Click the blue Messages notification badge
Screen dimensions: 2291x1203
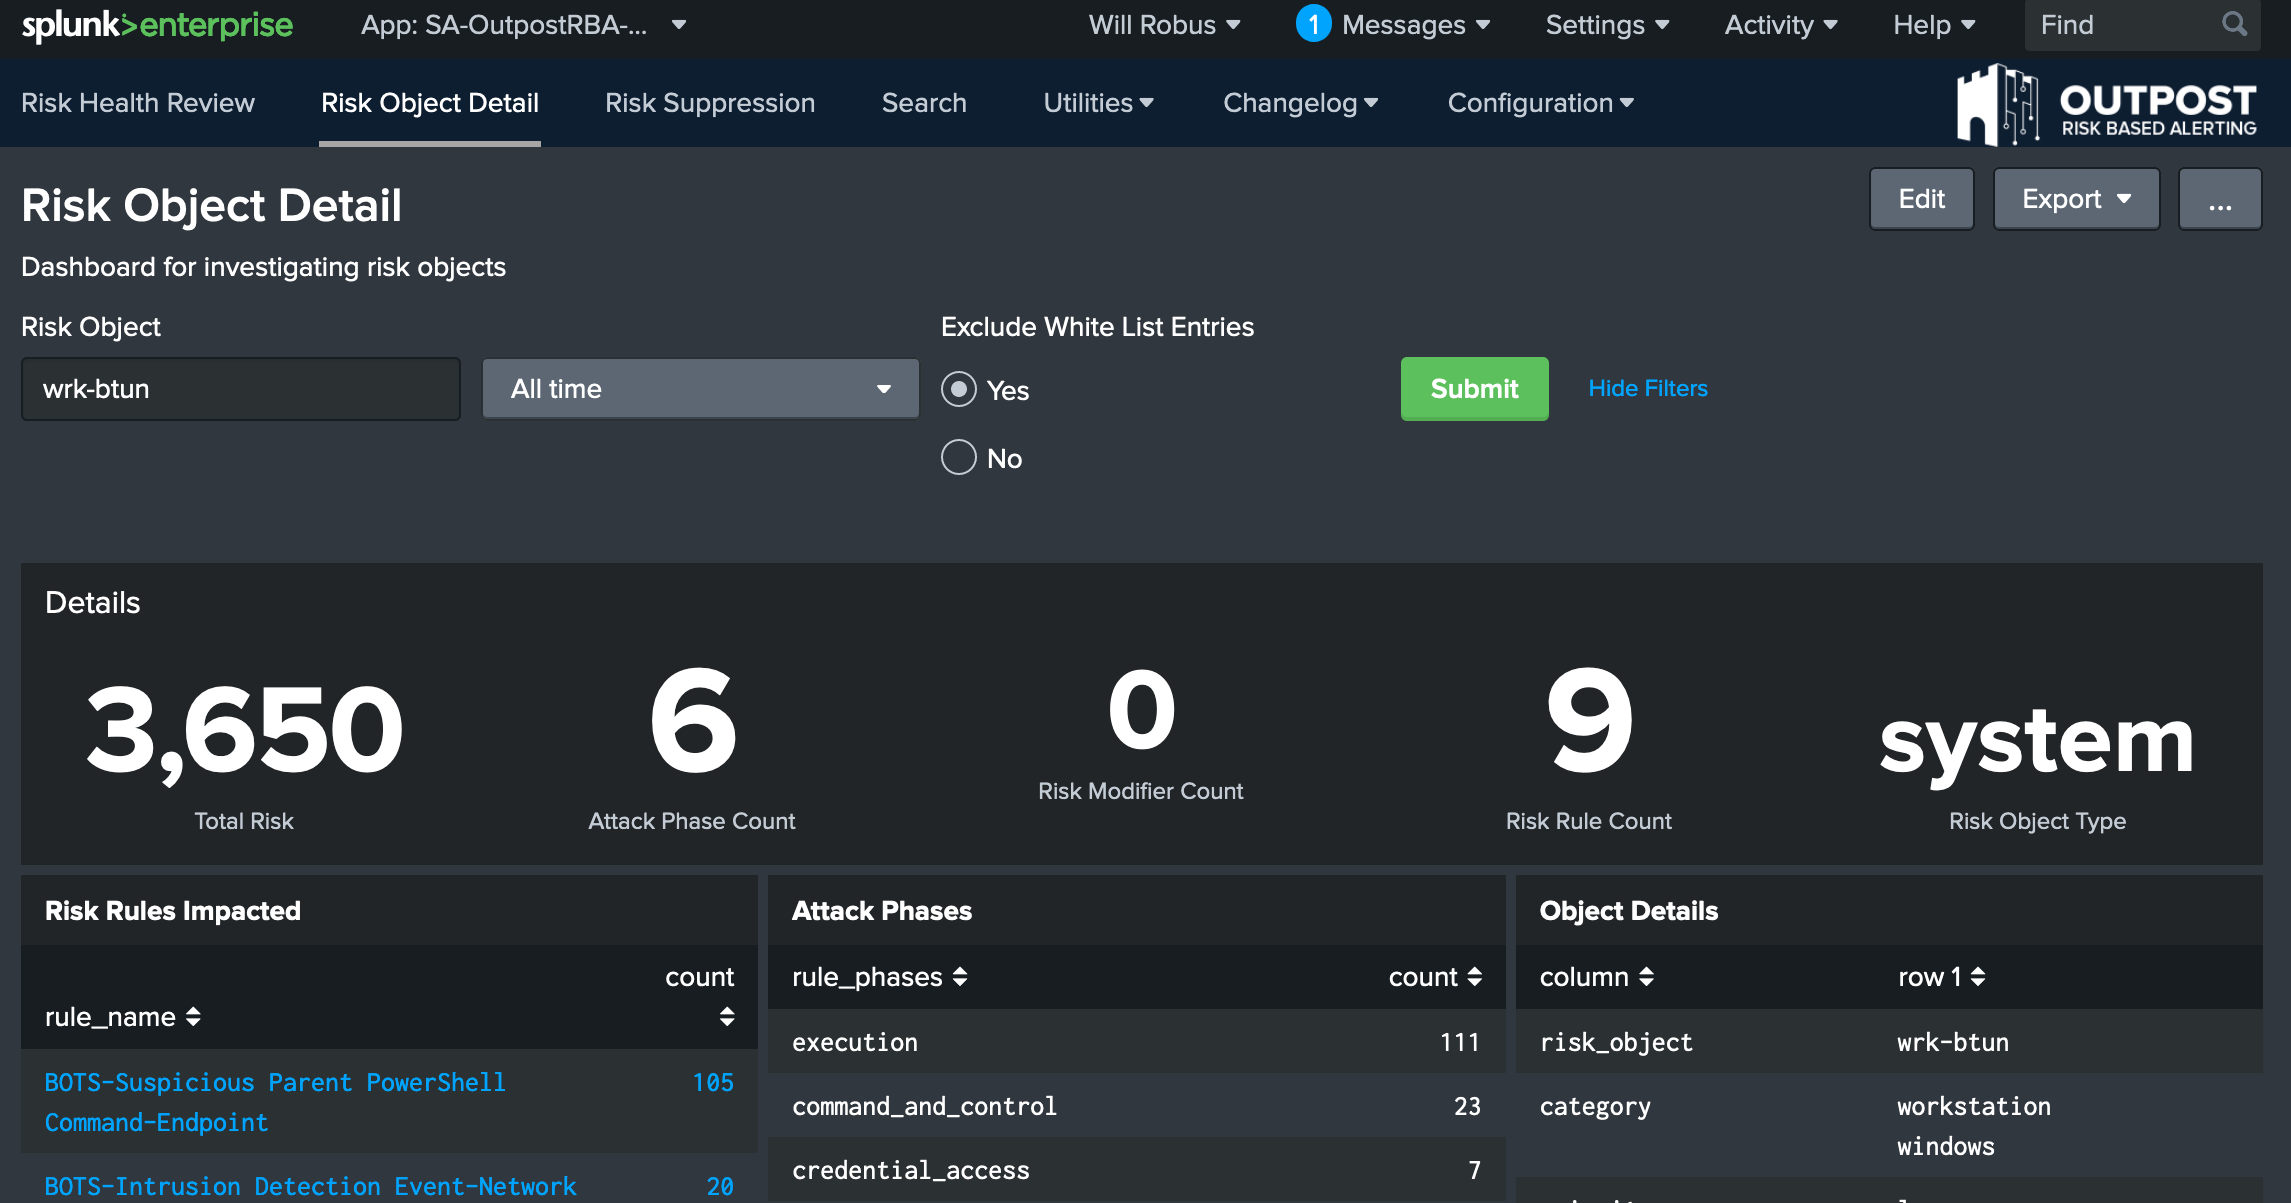(1312, 24)
